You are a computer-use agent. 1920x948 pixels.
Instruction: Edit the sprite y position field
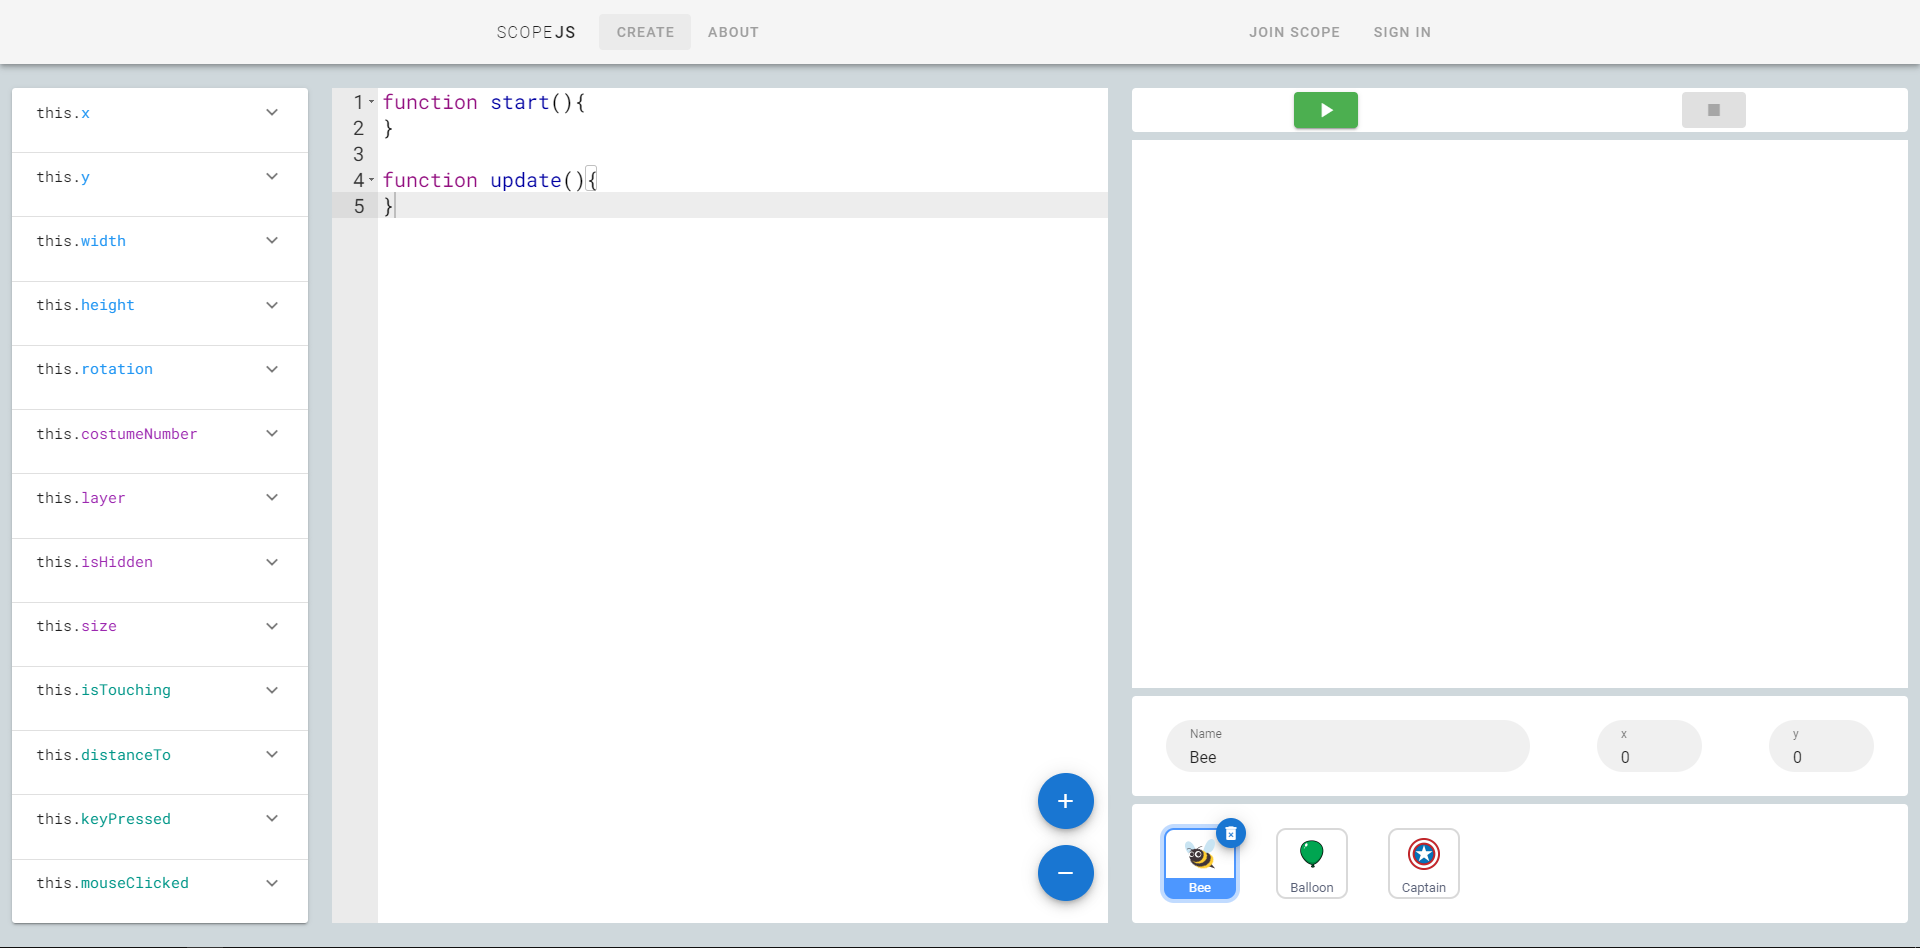[1821, 746]
